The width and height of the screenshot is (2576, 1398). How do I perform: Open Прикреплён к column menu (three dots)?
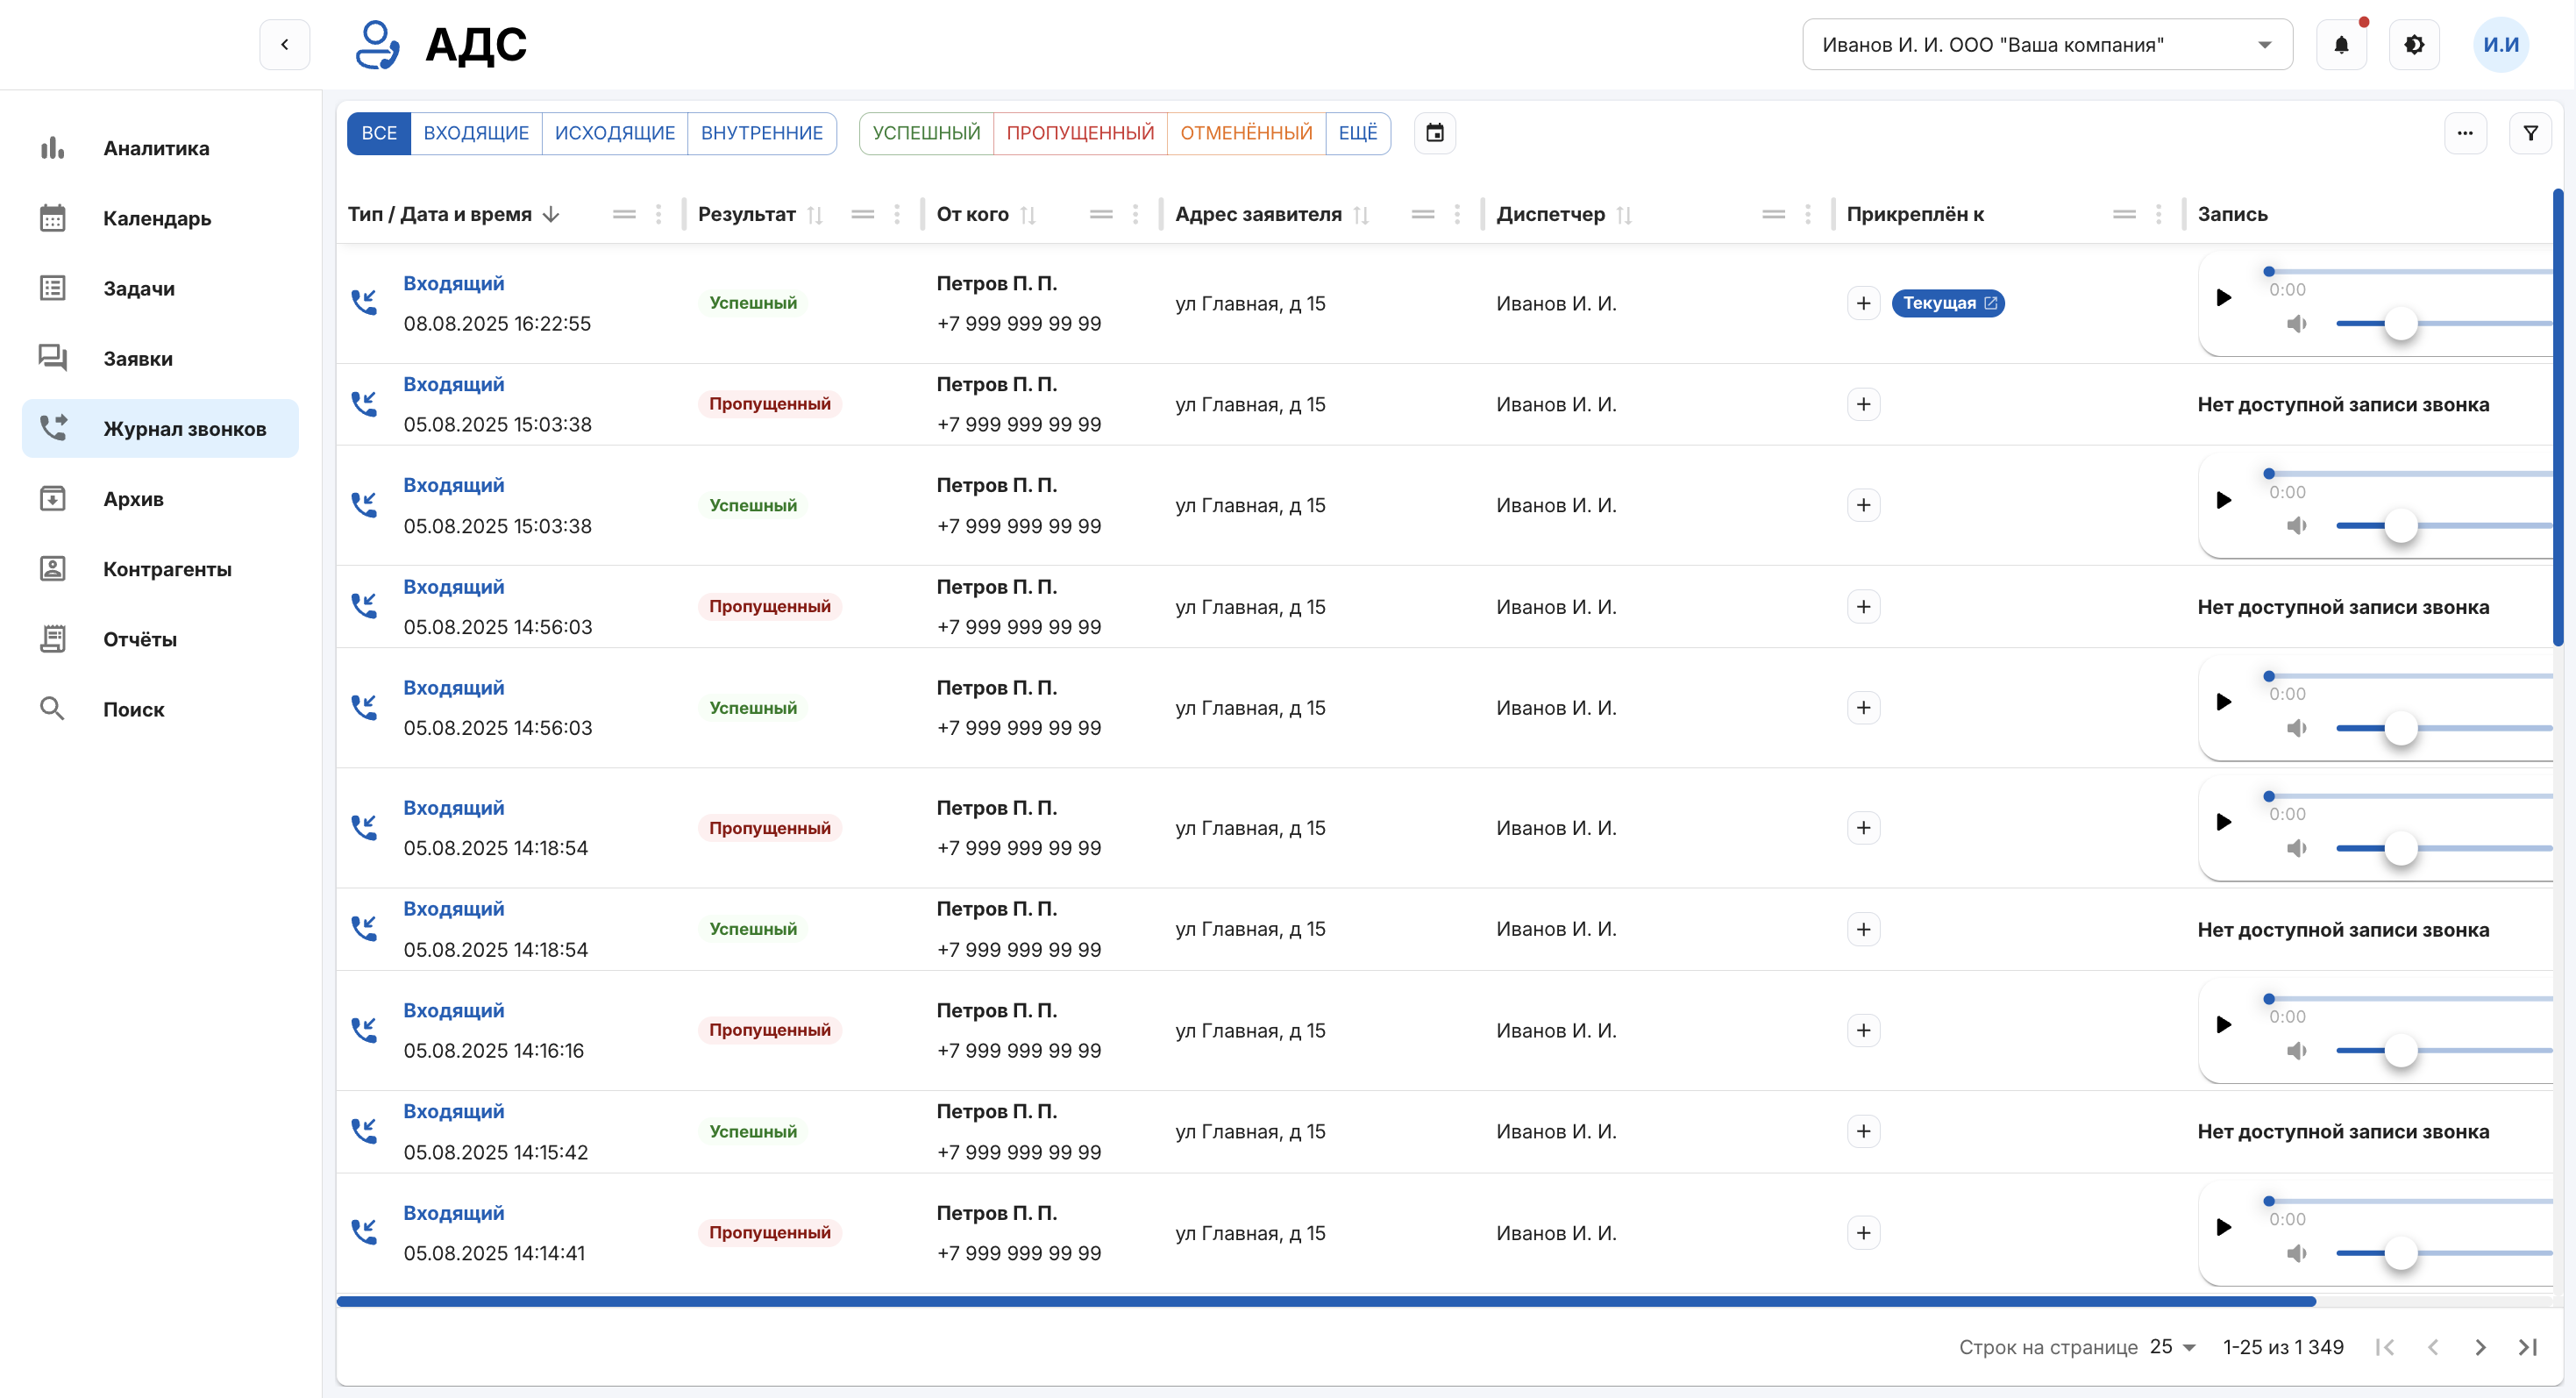pos(2158,214)
